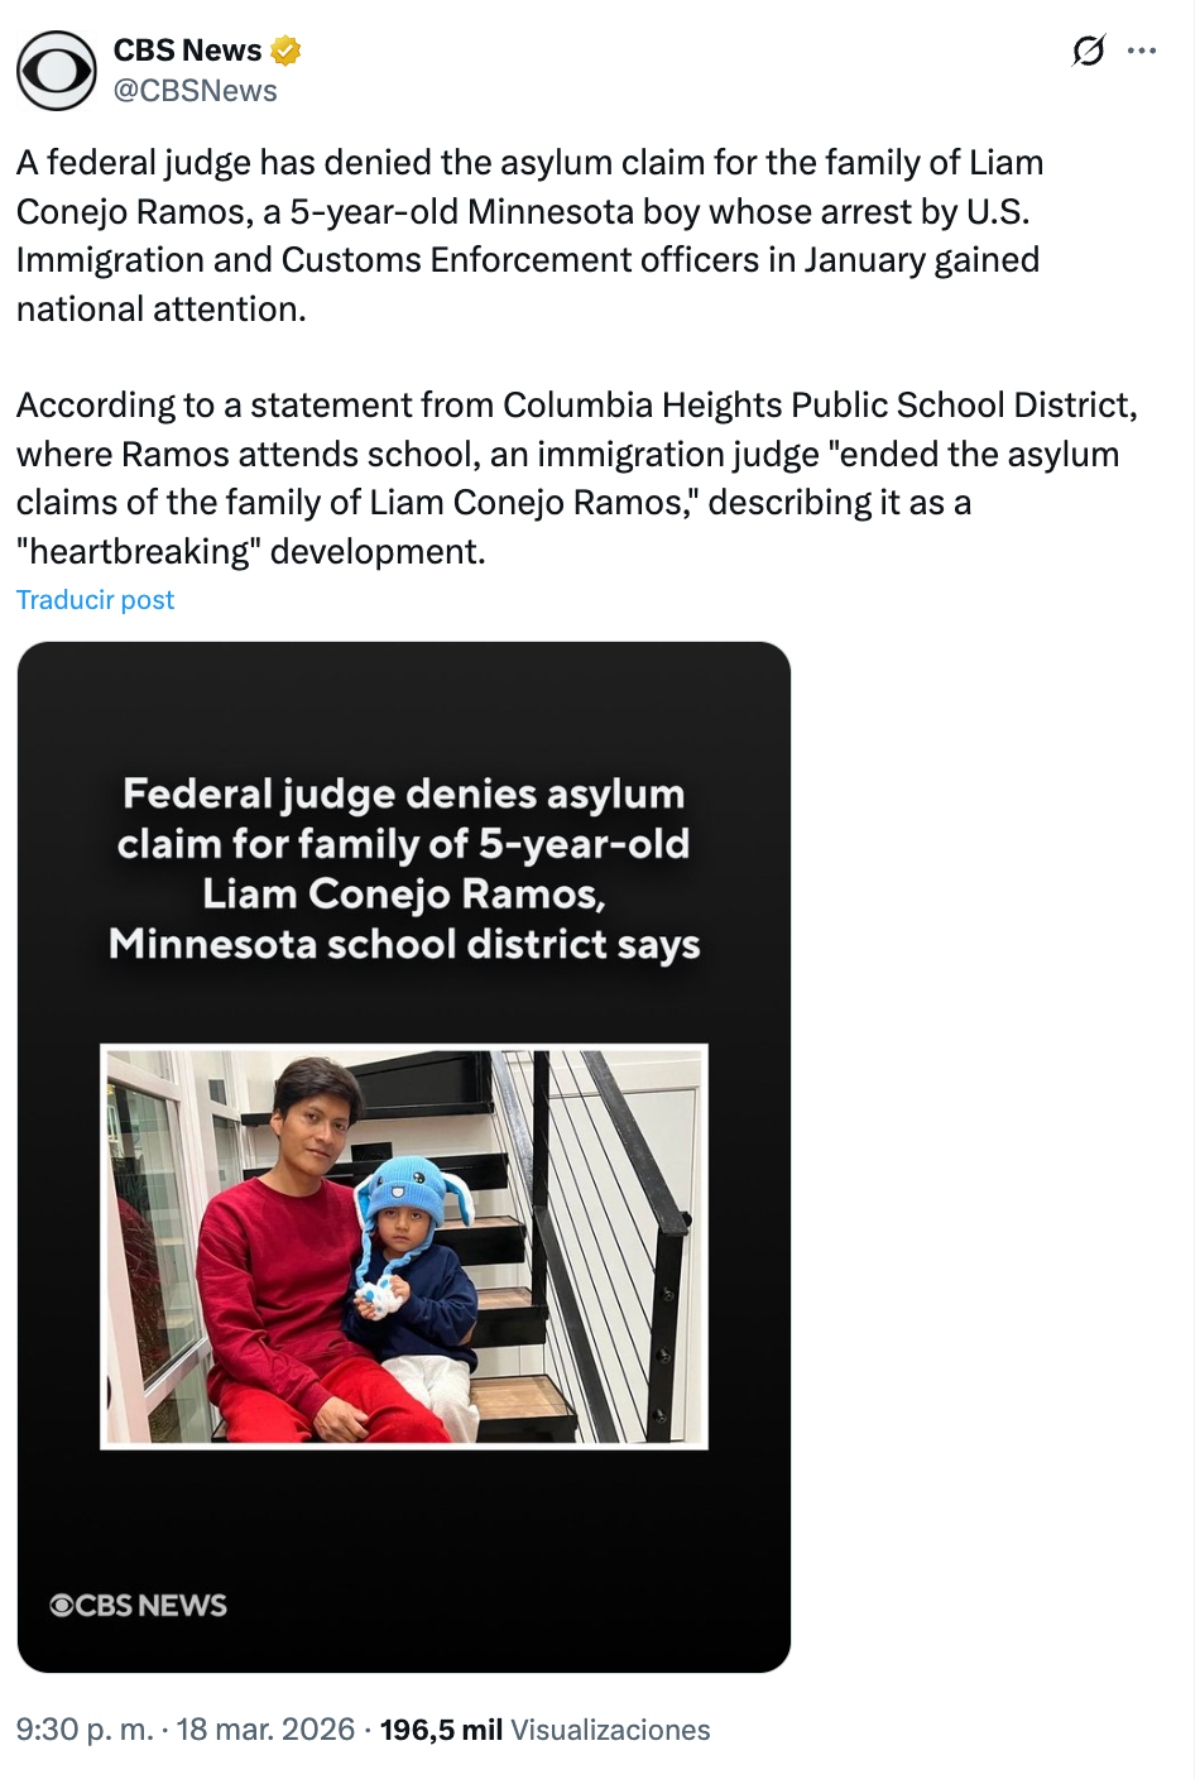
Task: Click the CBS News display name
Action: tap(187, 50)
